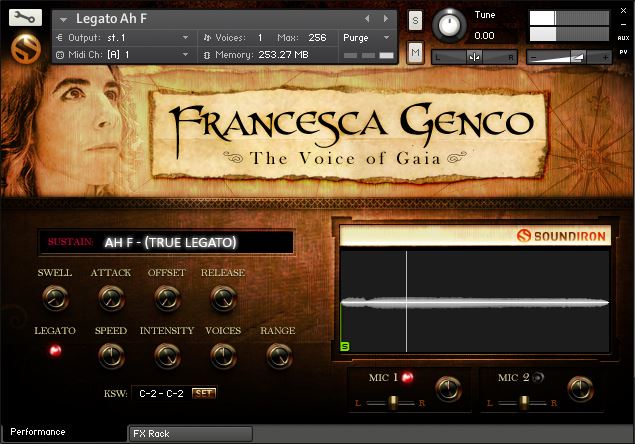Viewport: 635px width, 444px height.
Task: Click the Tune knob
Action: pos(453,25)
